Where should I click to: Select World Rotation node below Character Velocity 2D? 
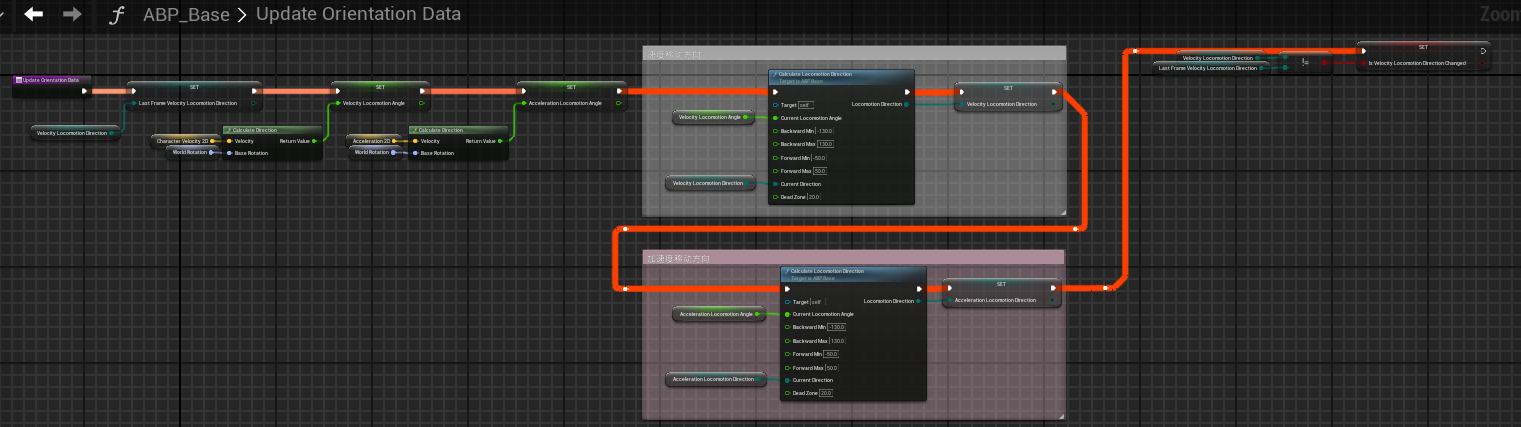point(194,152)
